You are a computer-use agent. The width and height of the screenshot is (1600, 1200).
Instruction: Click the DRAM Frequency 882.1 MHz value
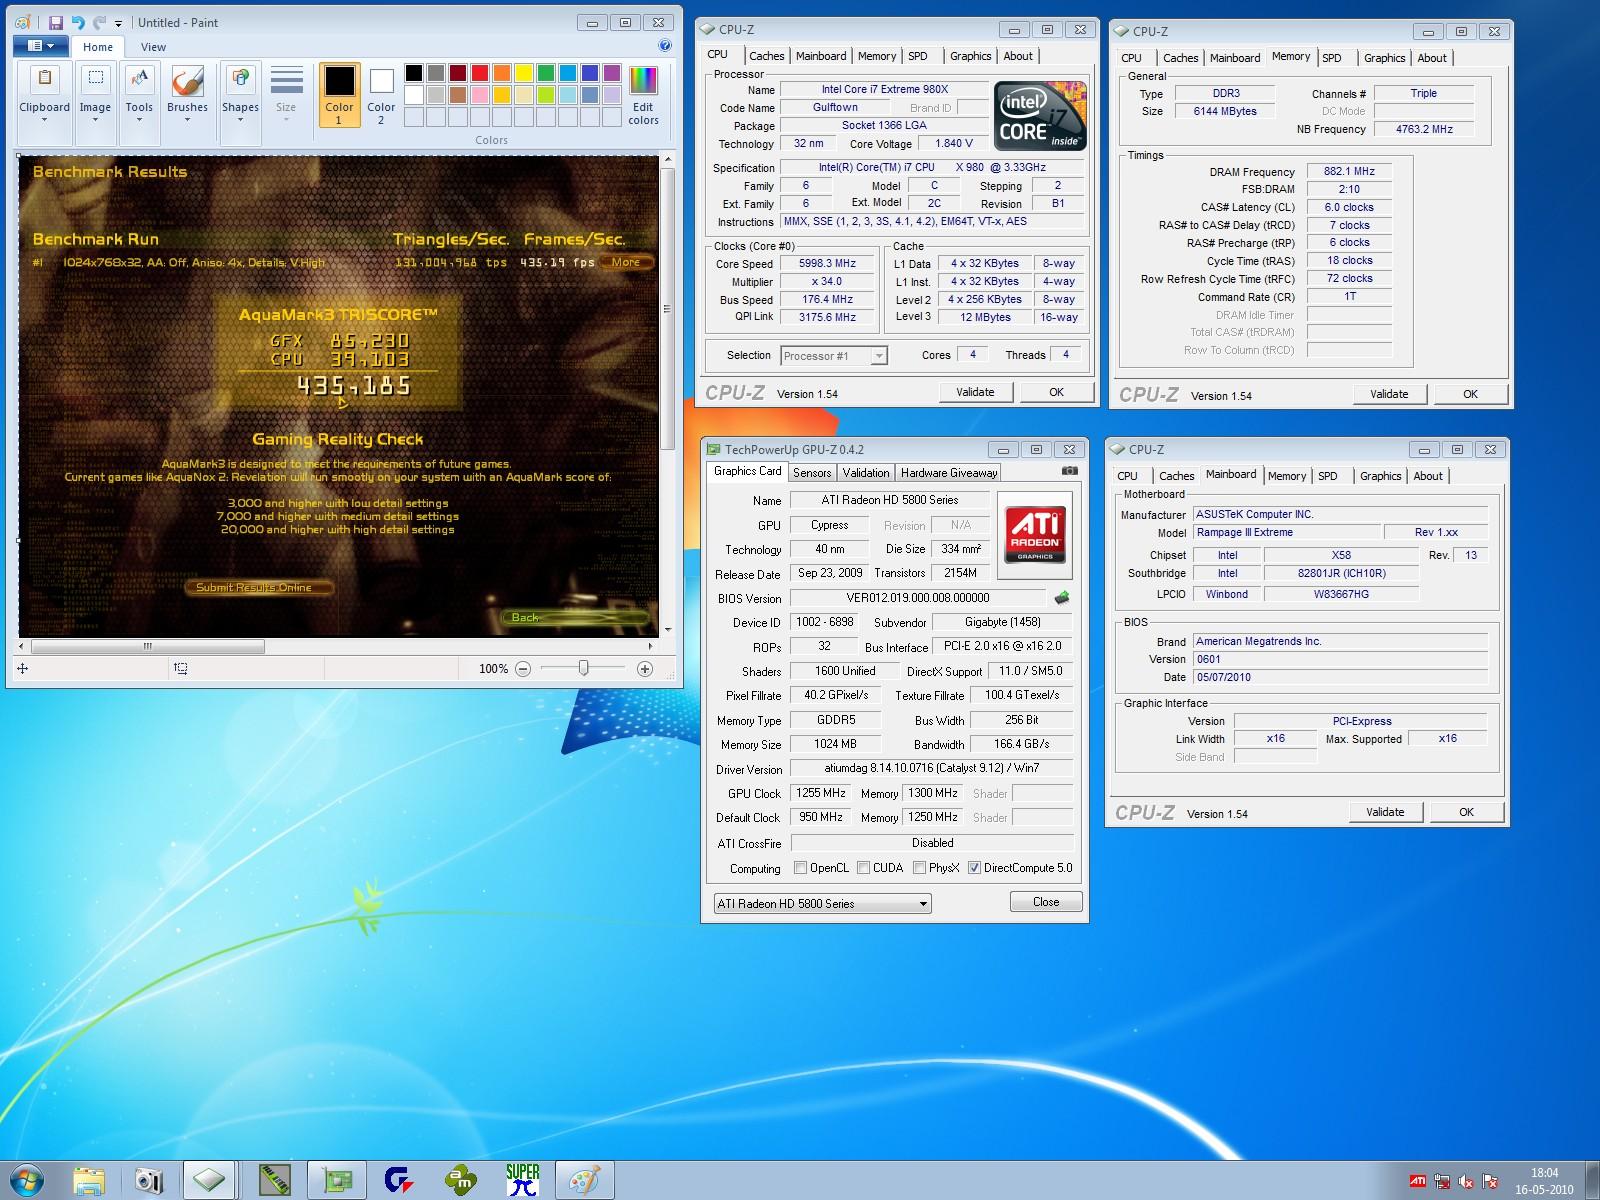(1349, 171)
